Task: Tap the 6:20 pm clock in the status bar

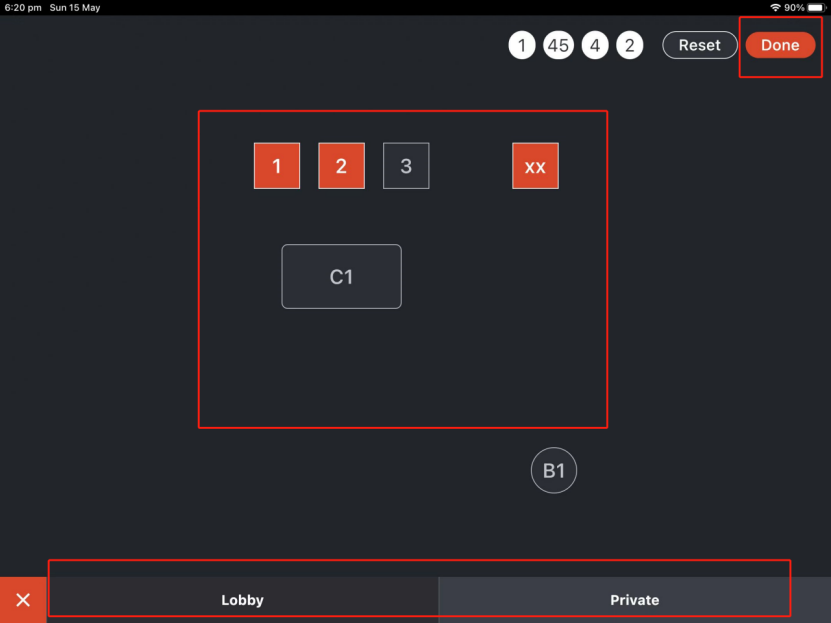Action: pos(22,7)
